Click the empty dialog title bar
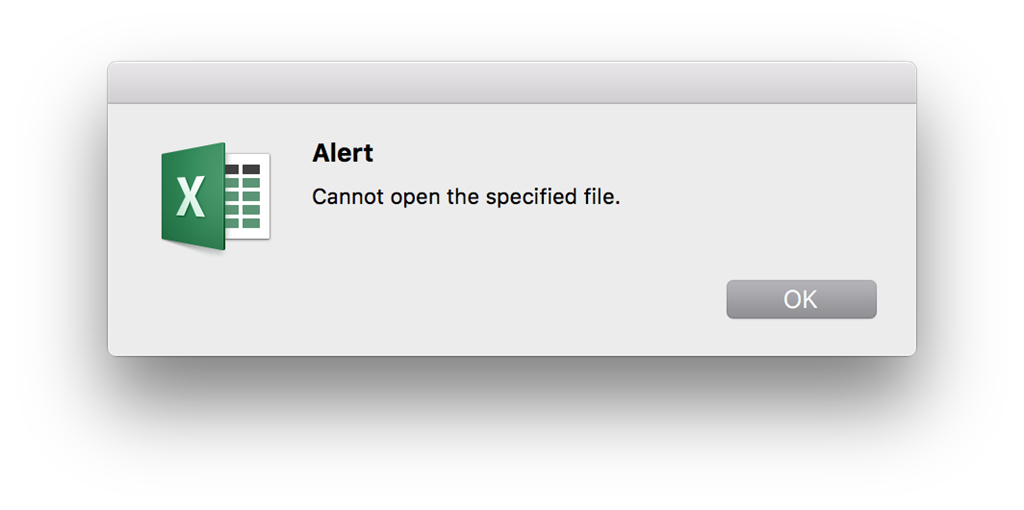The width and height of the screenshot is (1024, 510). tap(512, 82)
